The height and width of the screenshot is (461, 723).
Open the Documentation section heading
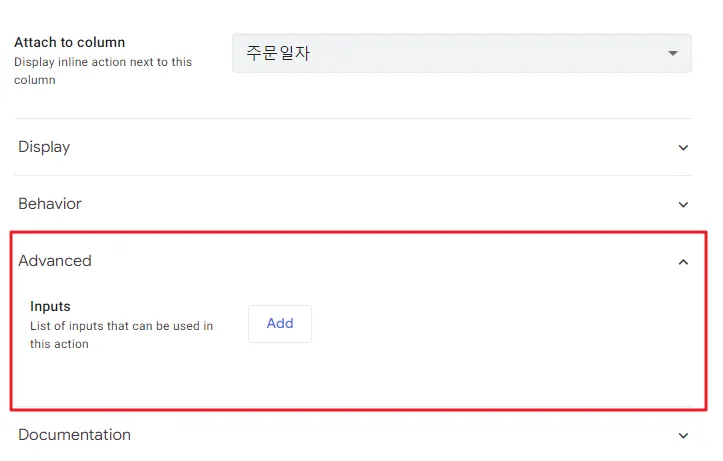point(75,435)
